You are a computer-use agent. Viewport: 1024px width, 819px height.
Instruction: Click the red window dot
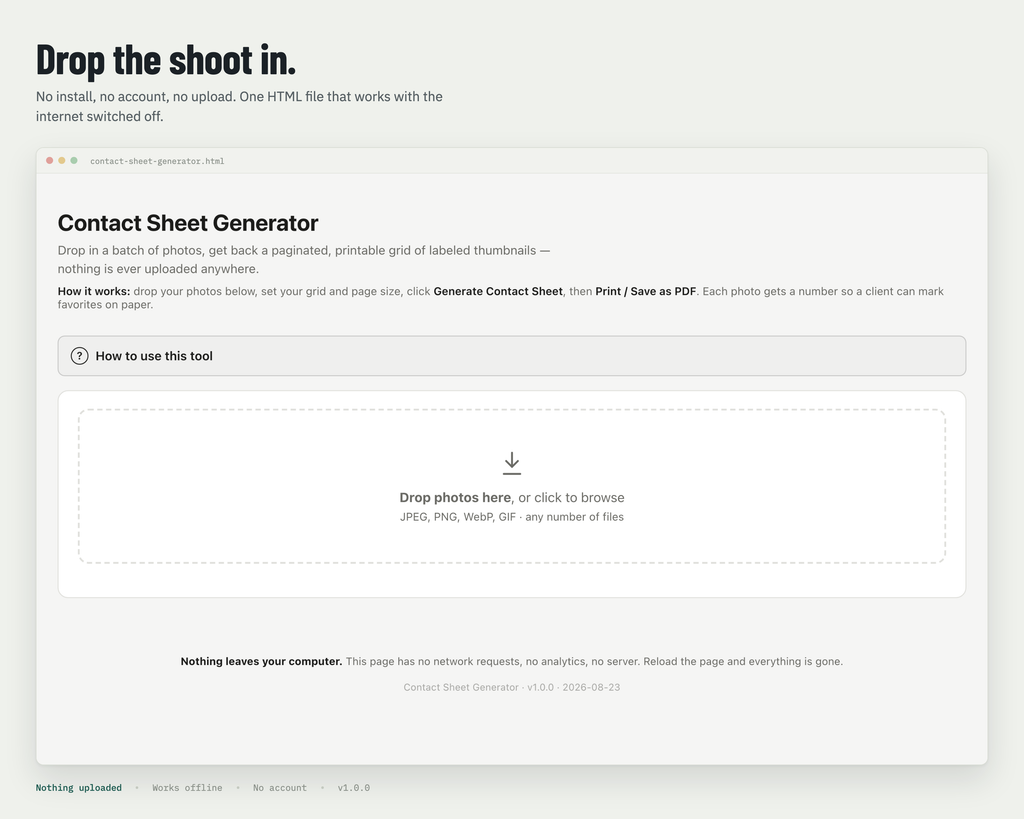tap(50, 161)
